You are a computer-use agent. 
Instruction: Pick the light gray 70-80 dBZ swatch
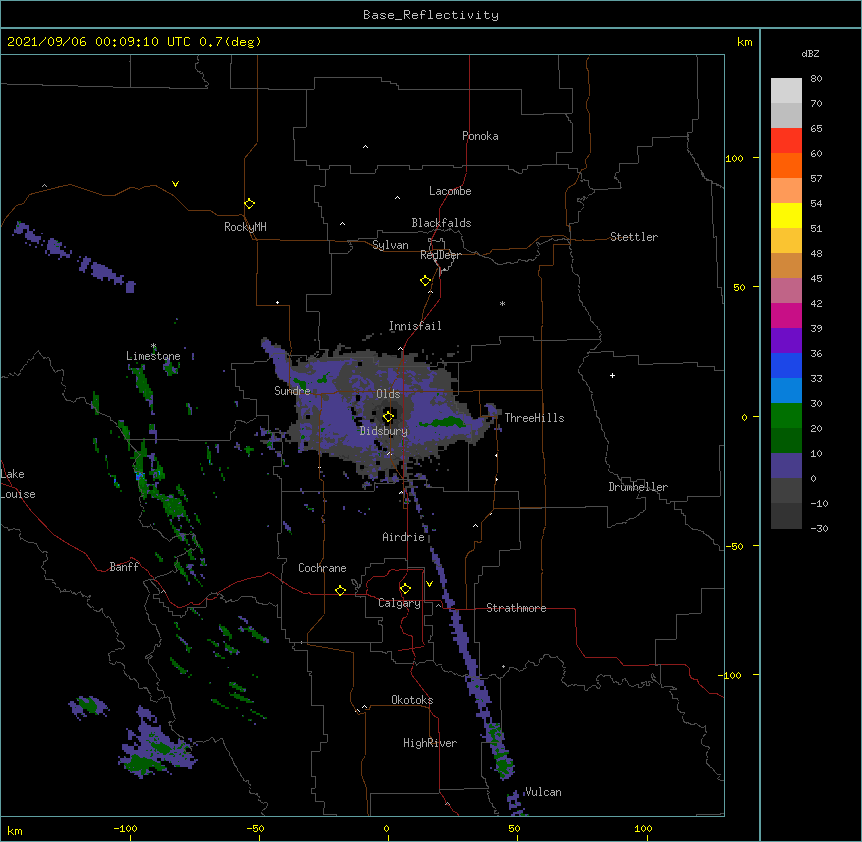click(786, 90)
